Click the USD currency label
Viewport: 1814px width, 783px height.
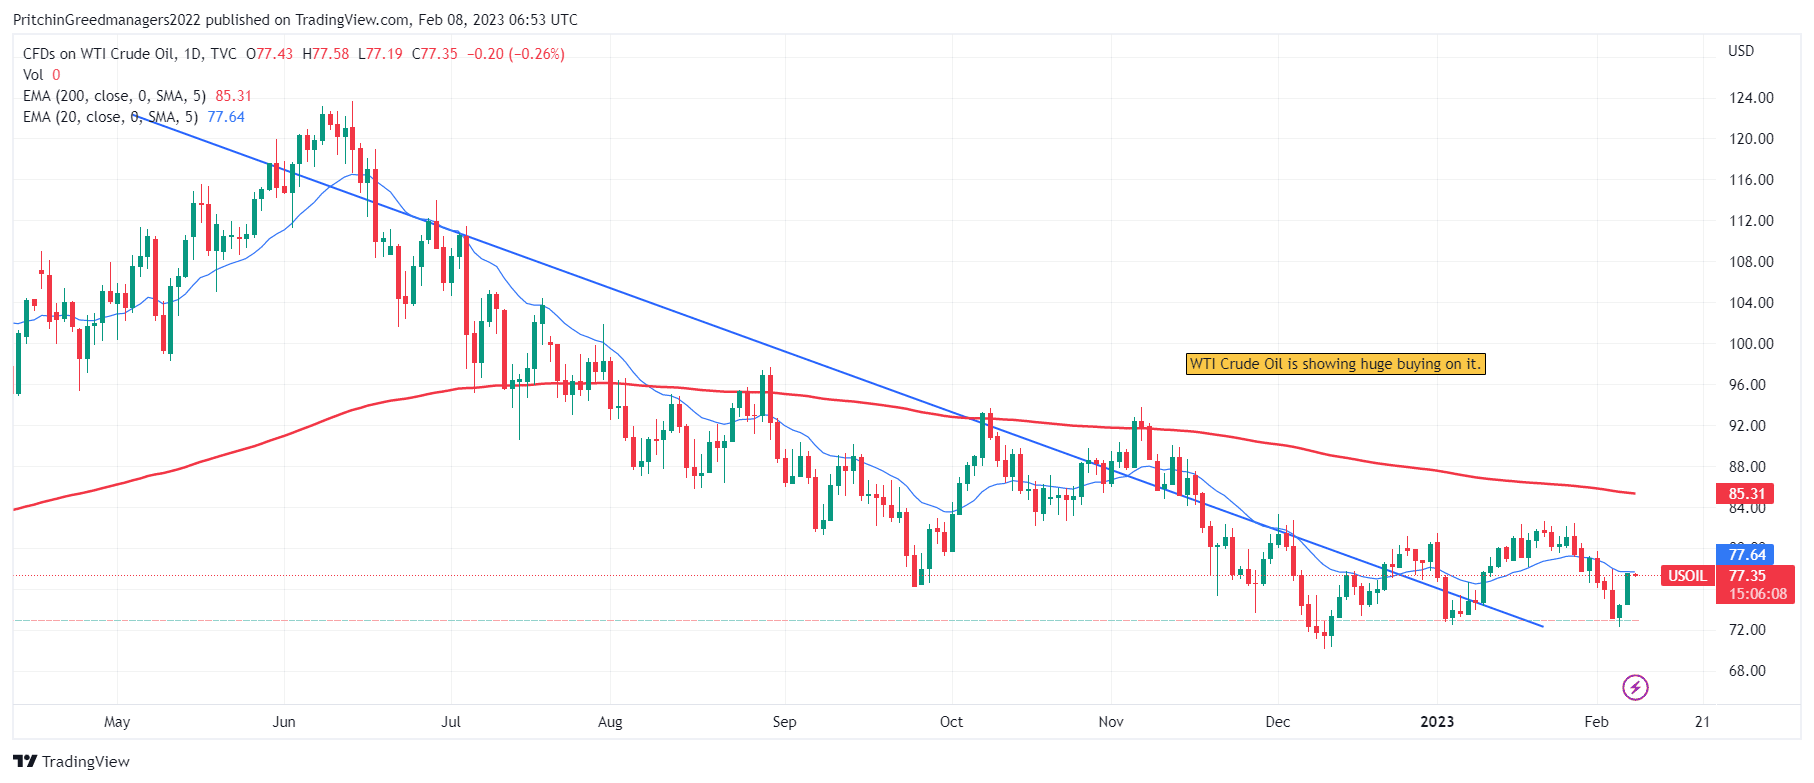click(x=1741, y=51)
